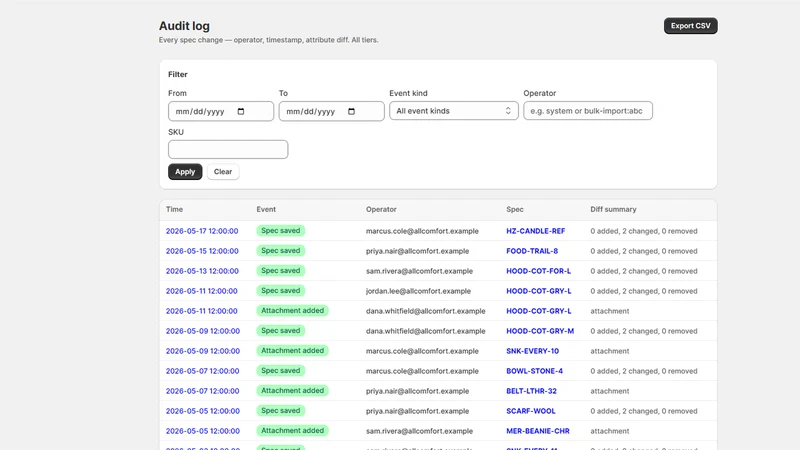
Task: Open the FOOD-TRAIL-8 spec link
Action: coord(532,251)
